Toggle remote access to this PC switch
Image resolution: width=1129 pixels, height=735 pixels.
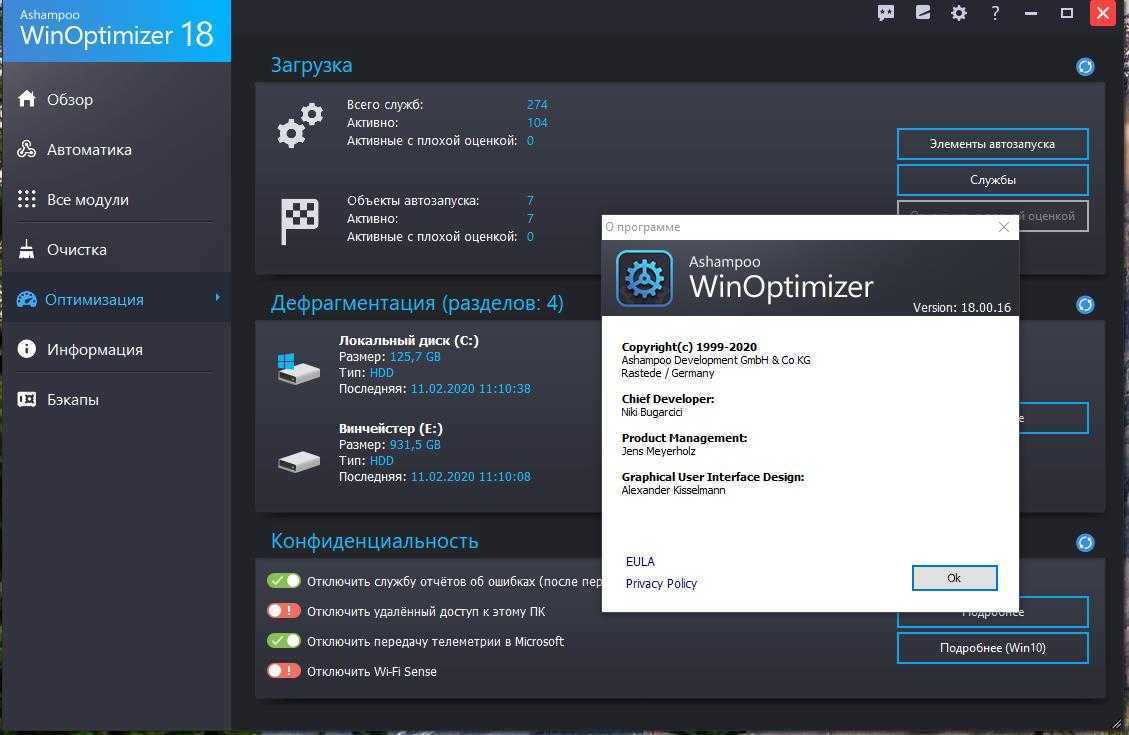coord(284,610)
